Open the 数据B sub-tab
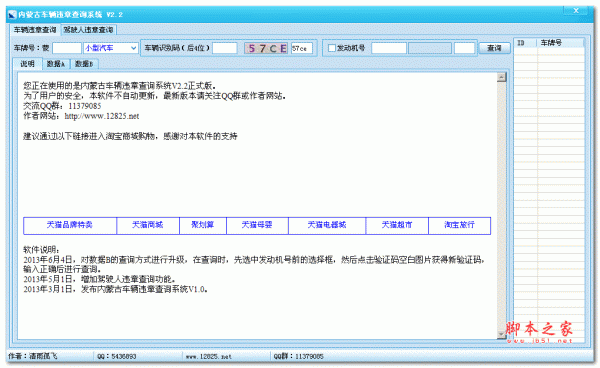This screenshot has width=600, height=368. 84,64
